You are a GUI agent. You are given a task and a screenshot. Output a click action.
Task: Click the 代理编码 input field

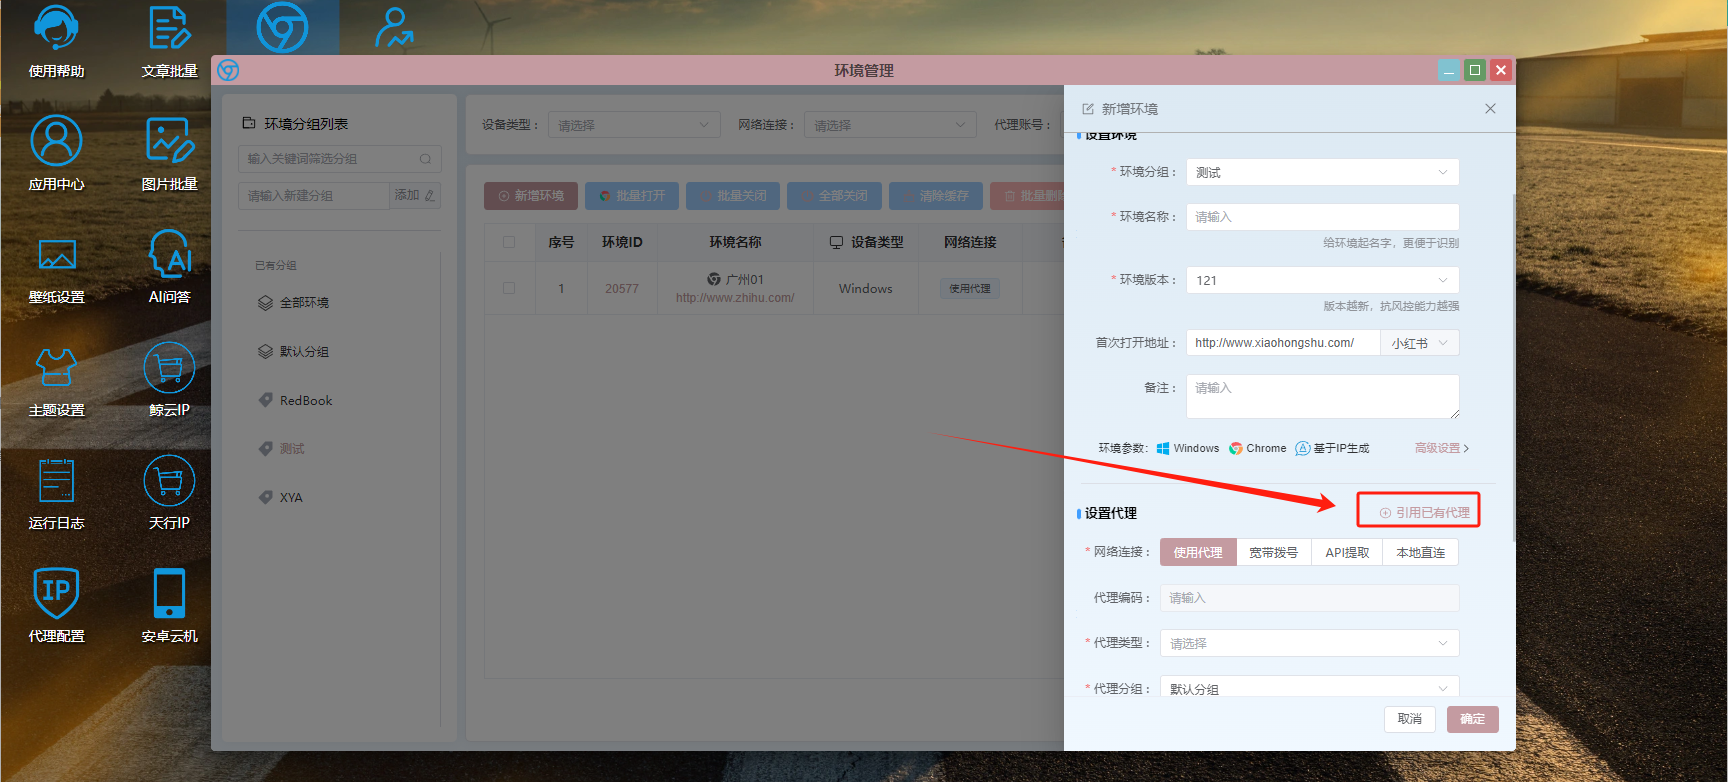coord(1309,598)
